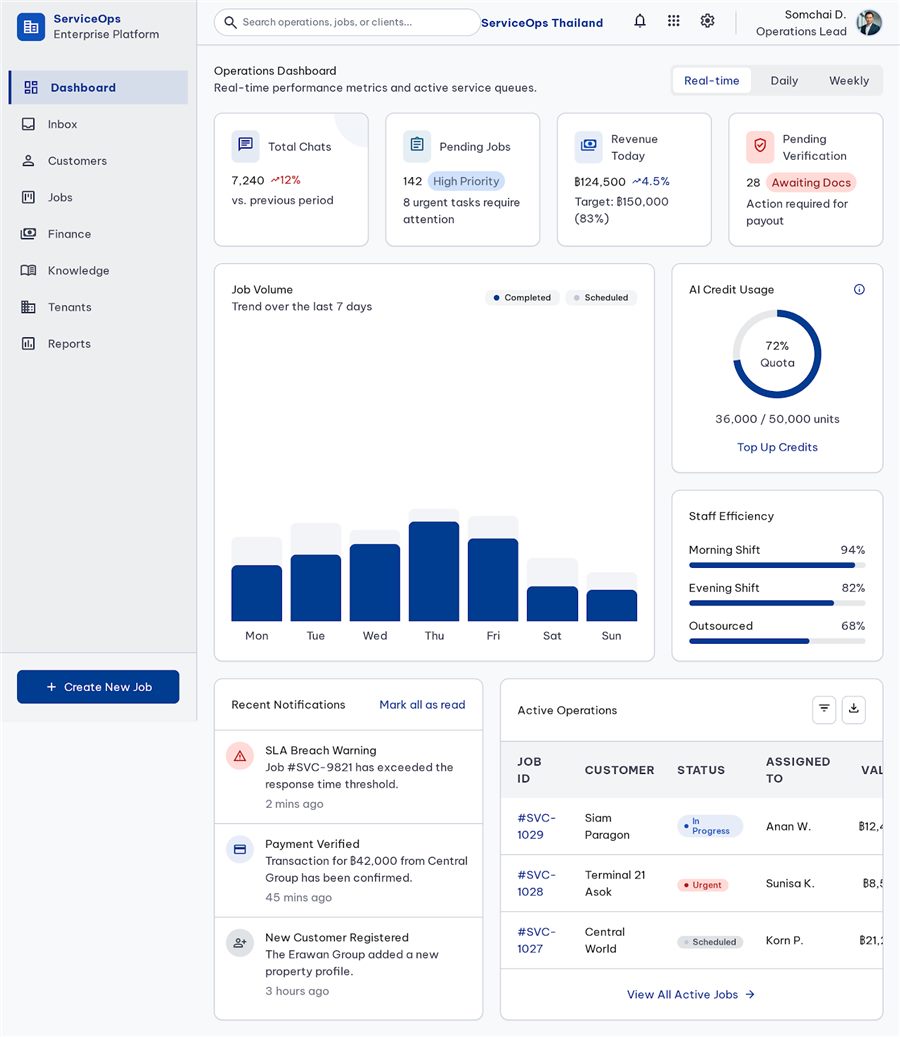Click Korn P. assignee cell
This screenshot has width=900, height=1037.
pos(784,940)
